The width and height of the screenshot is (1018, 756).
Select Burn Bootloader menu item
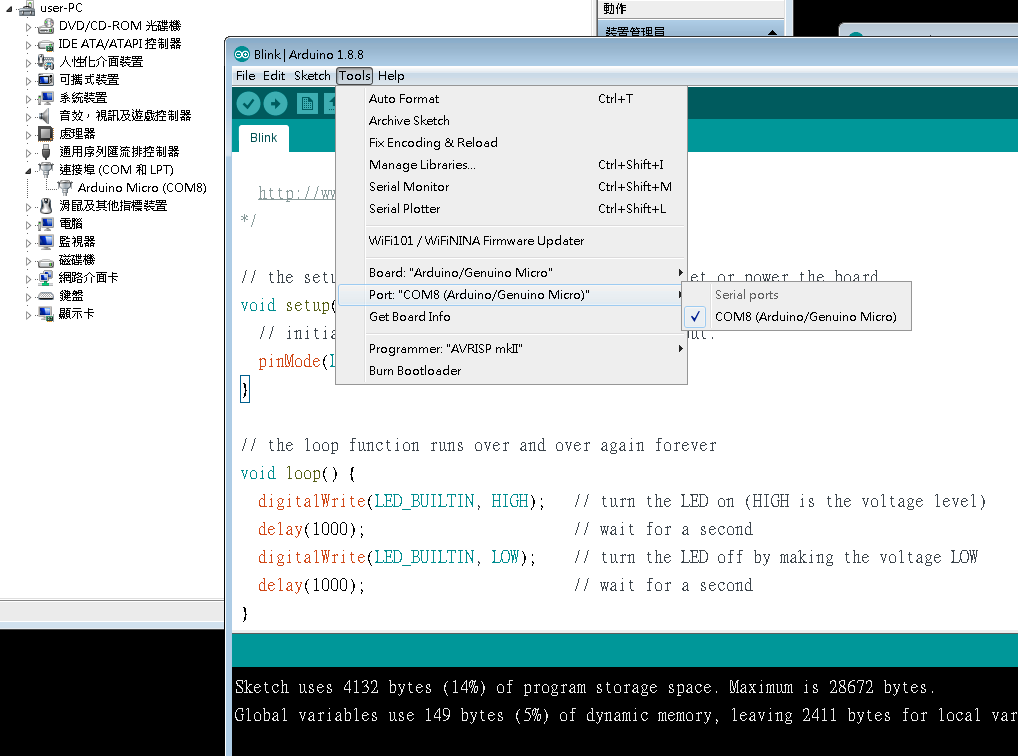[x=512, y=371]
